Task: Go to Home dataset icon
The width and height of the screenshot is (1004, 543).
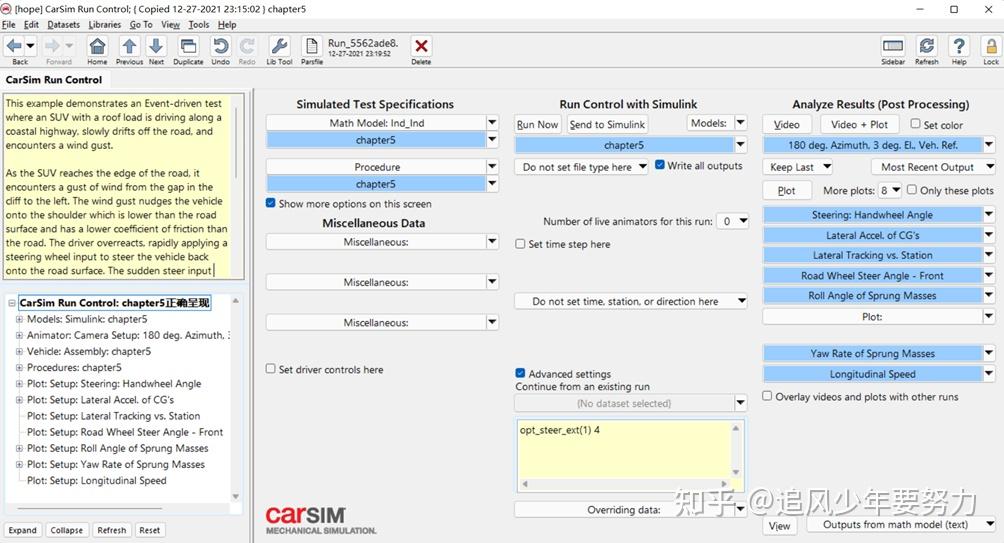Action: click(97, 46)
